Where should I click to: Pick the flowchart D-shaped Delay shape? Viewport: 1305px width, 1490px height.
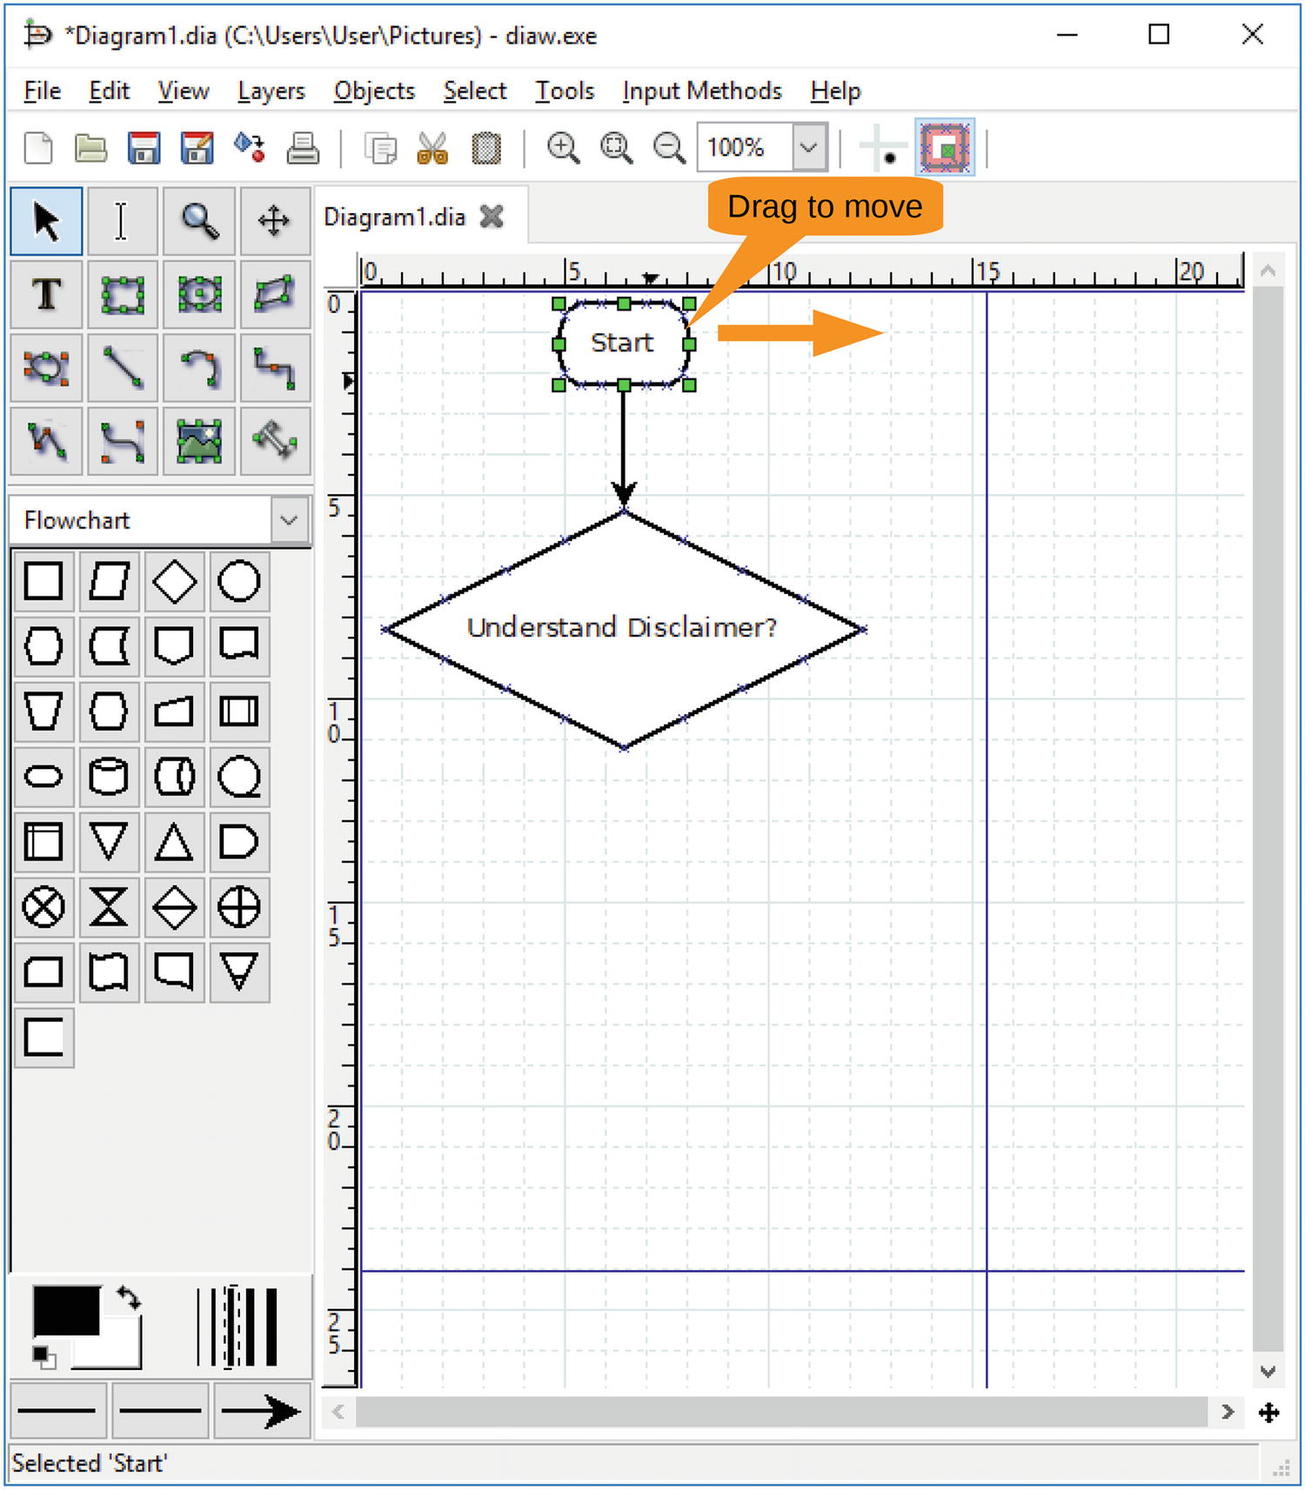click(x=239, y=842)
